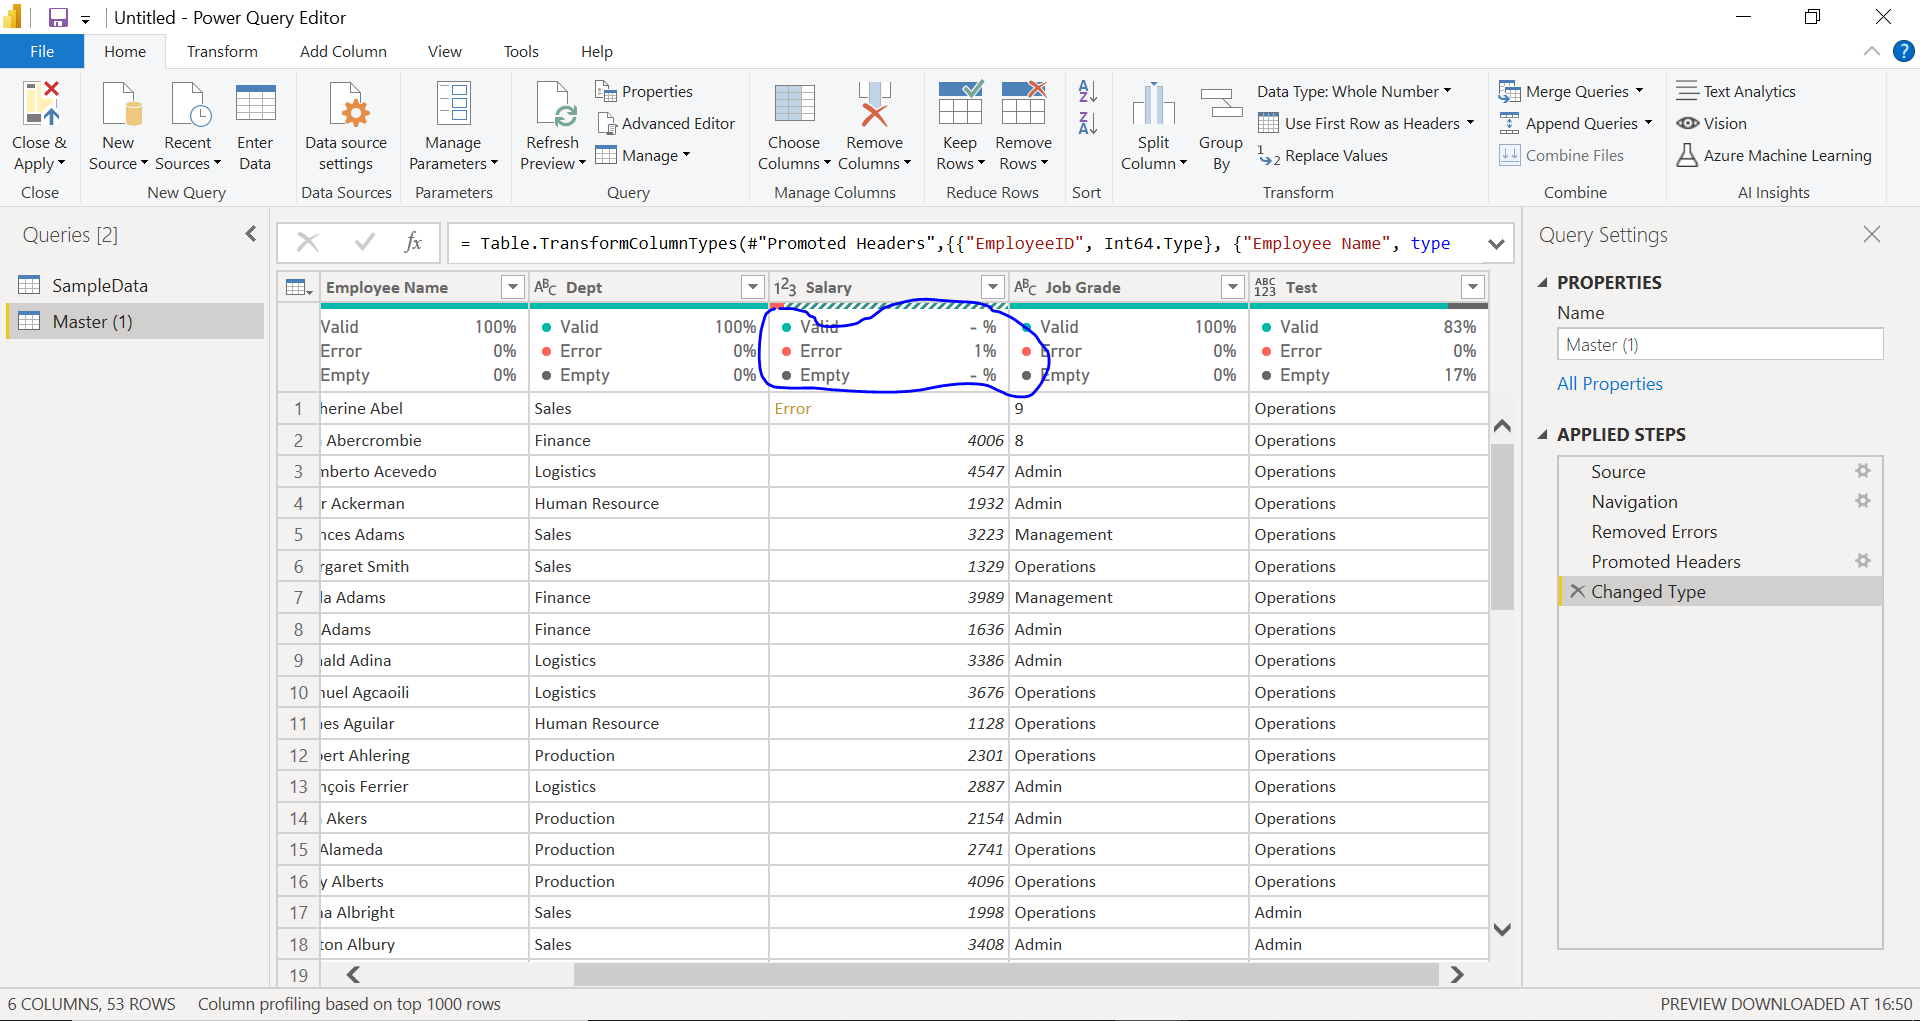The image size is (1920, 1021).
Task: Click Use First Row as Headers
Action: pos(1366,123)
